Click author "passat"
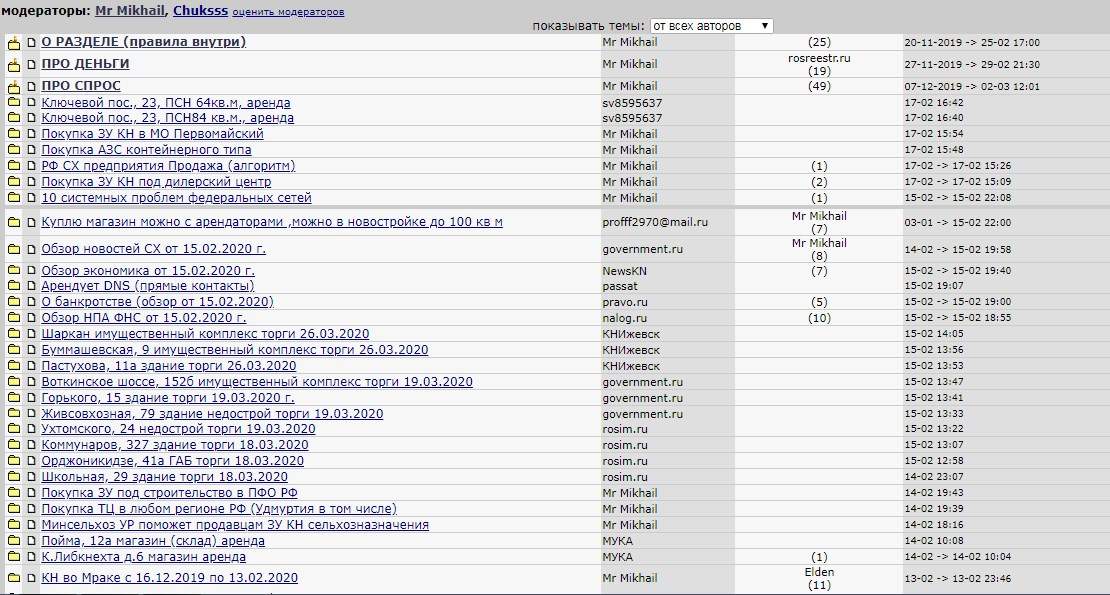Screen dimensions: 1110x595 [x=620, y=287]
